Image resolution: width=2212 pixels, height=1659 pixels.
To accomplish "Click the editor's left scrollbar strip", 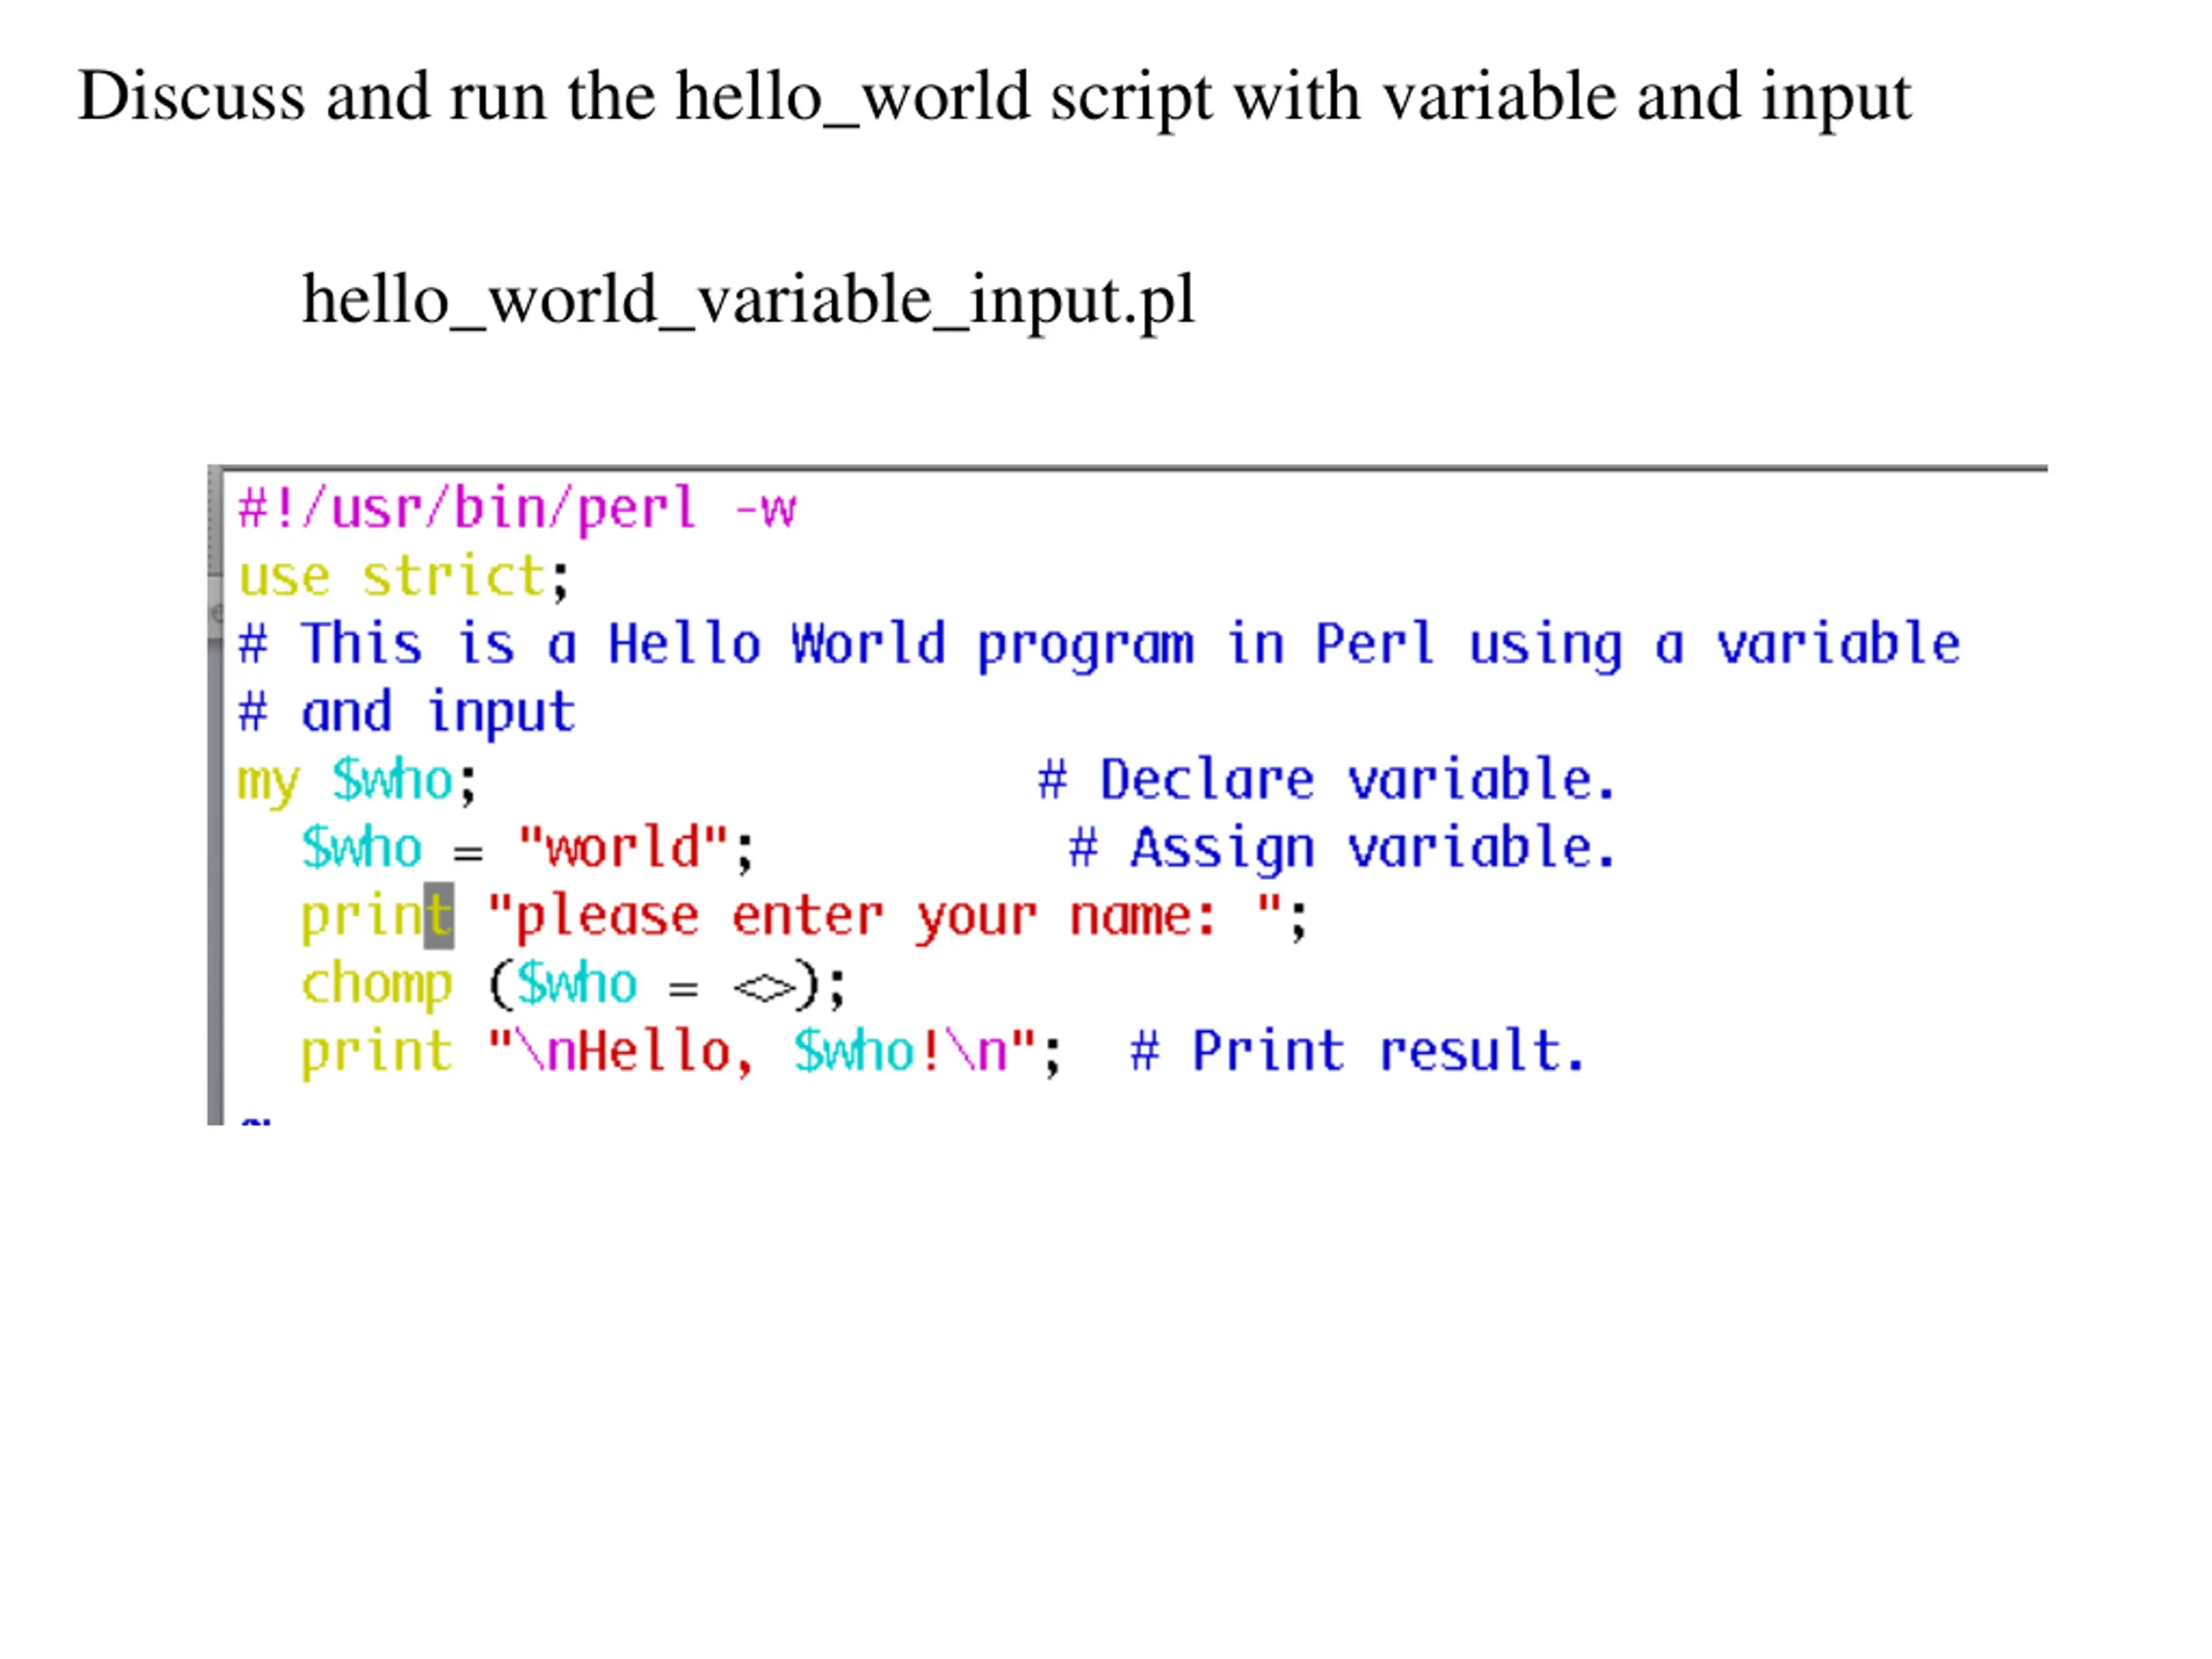I will click(x=215, y=795).
